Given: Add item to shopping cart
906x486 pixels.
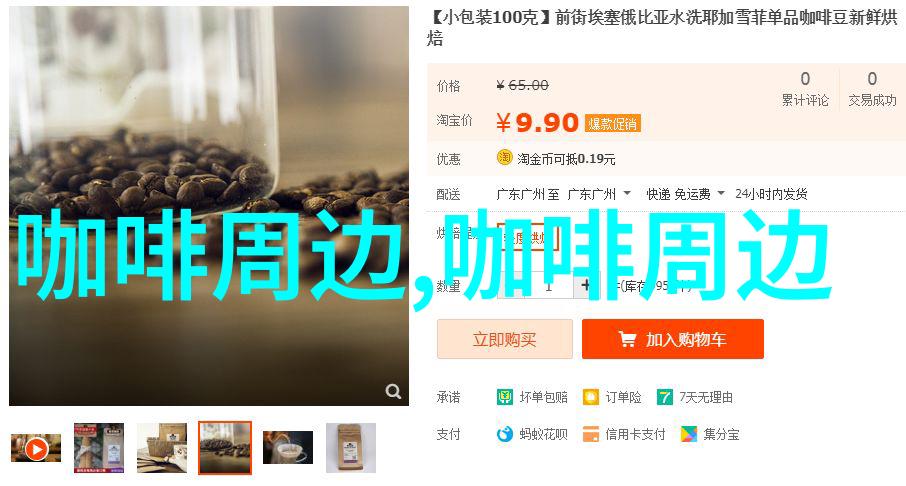Looking at the screenshot, I should [x=673, y=339].
